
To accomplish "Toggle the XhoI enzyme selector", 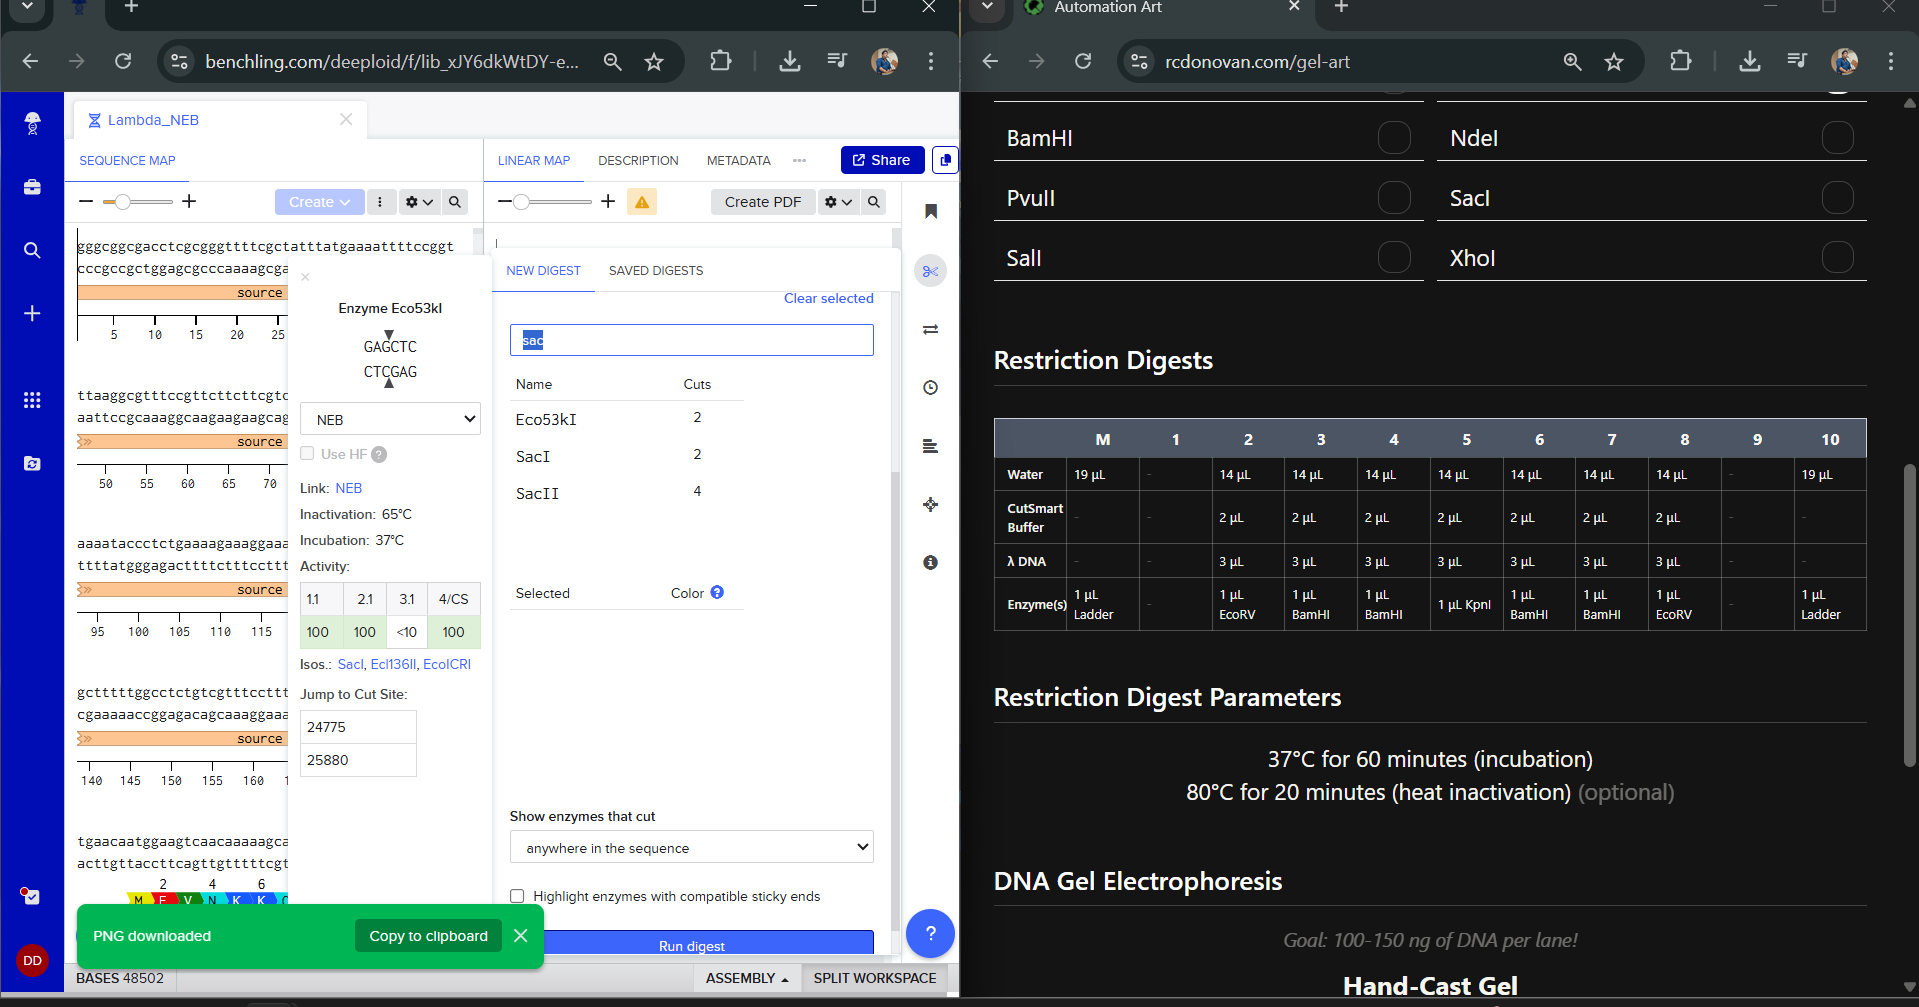I will tap(1836, 258).
